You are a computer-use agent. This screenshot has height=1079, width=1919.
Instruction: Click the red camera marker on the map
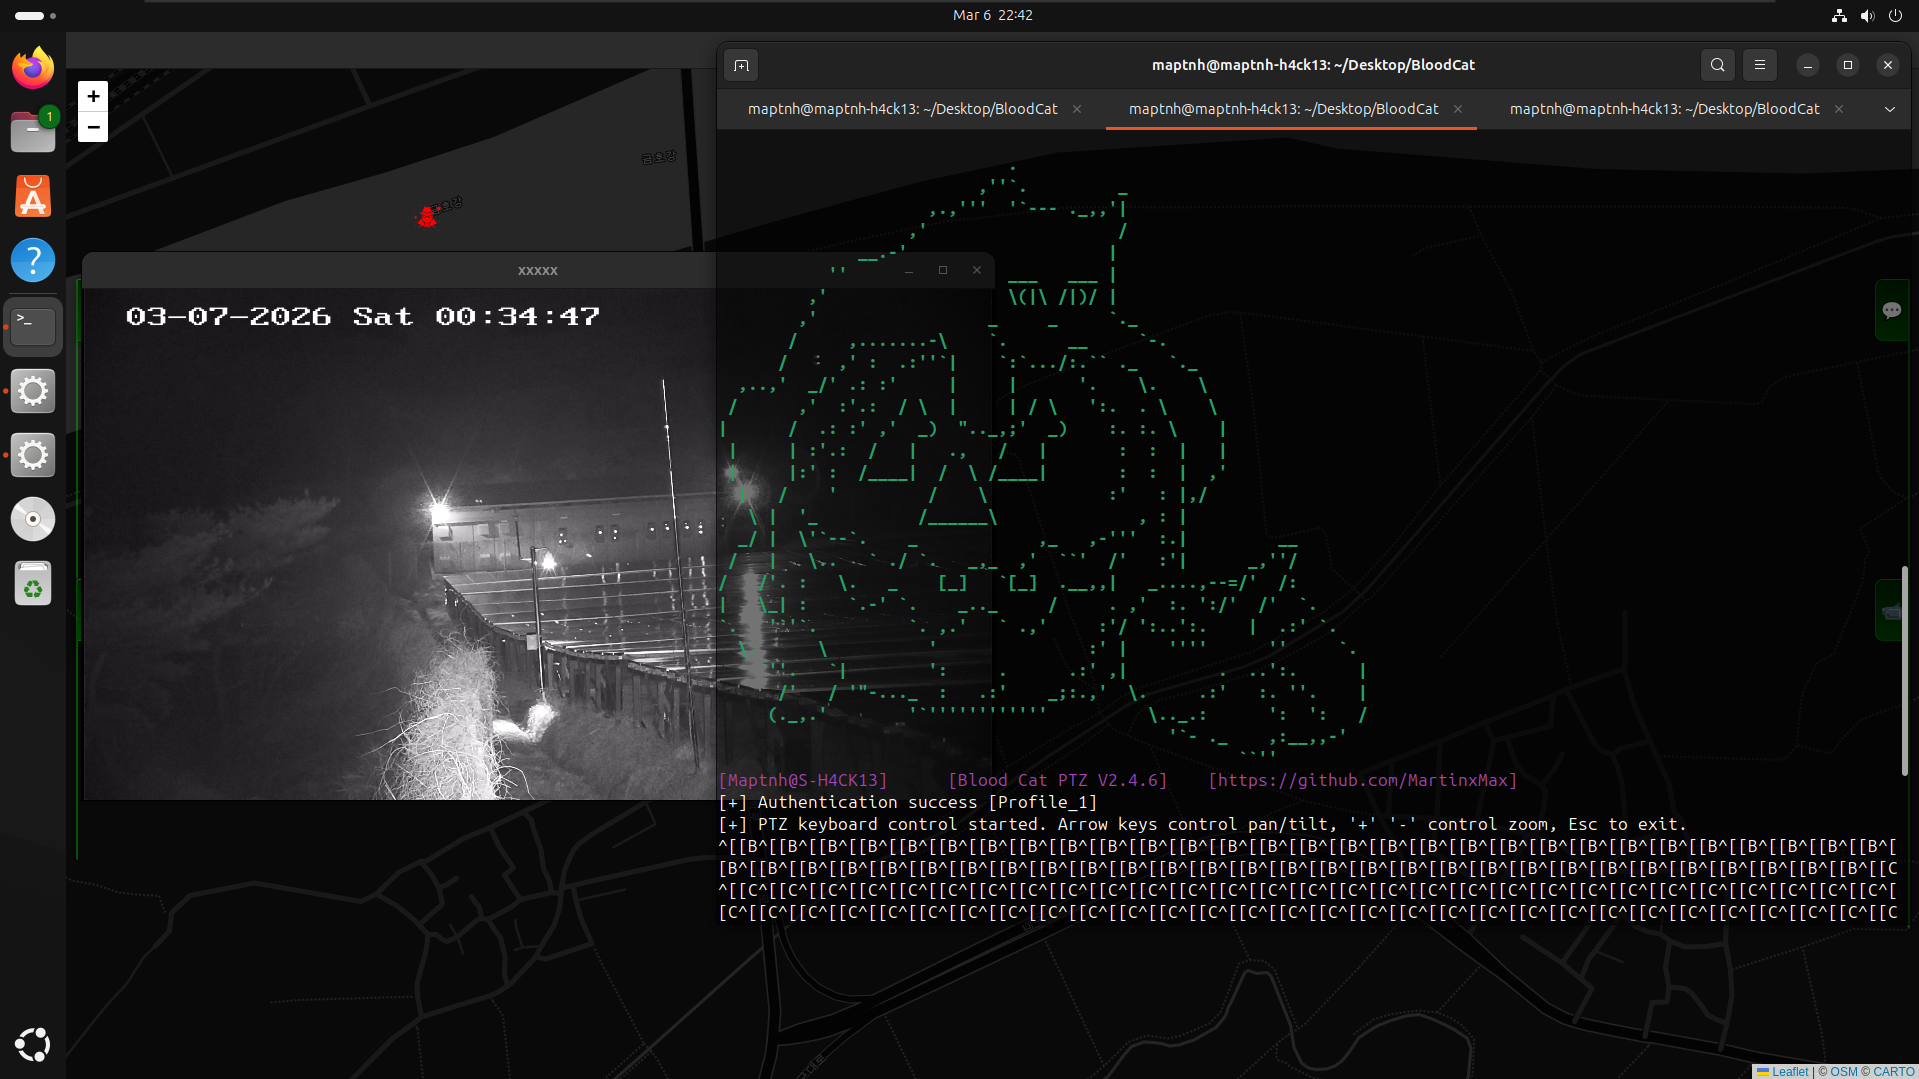coord(427,216)
